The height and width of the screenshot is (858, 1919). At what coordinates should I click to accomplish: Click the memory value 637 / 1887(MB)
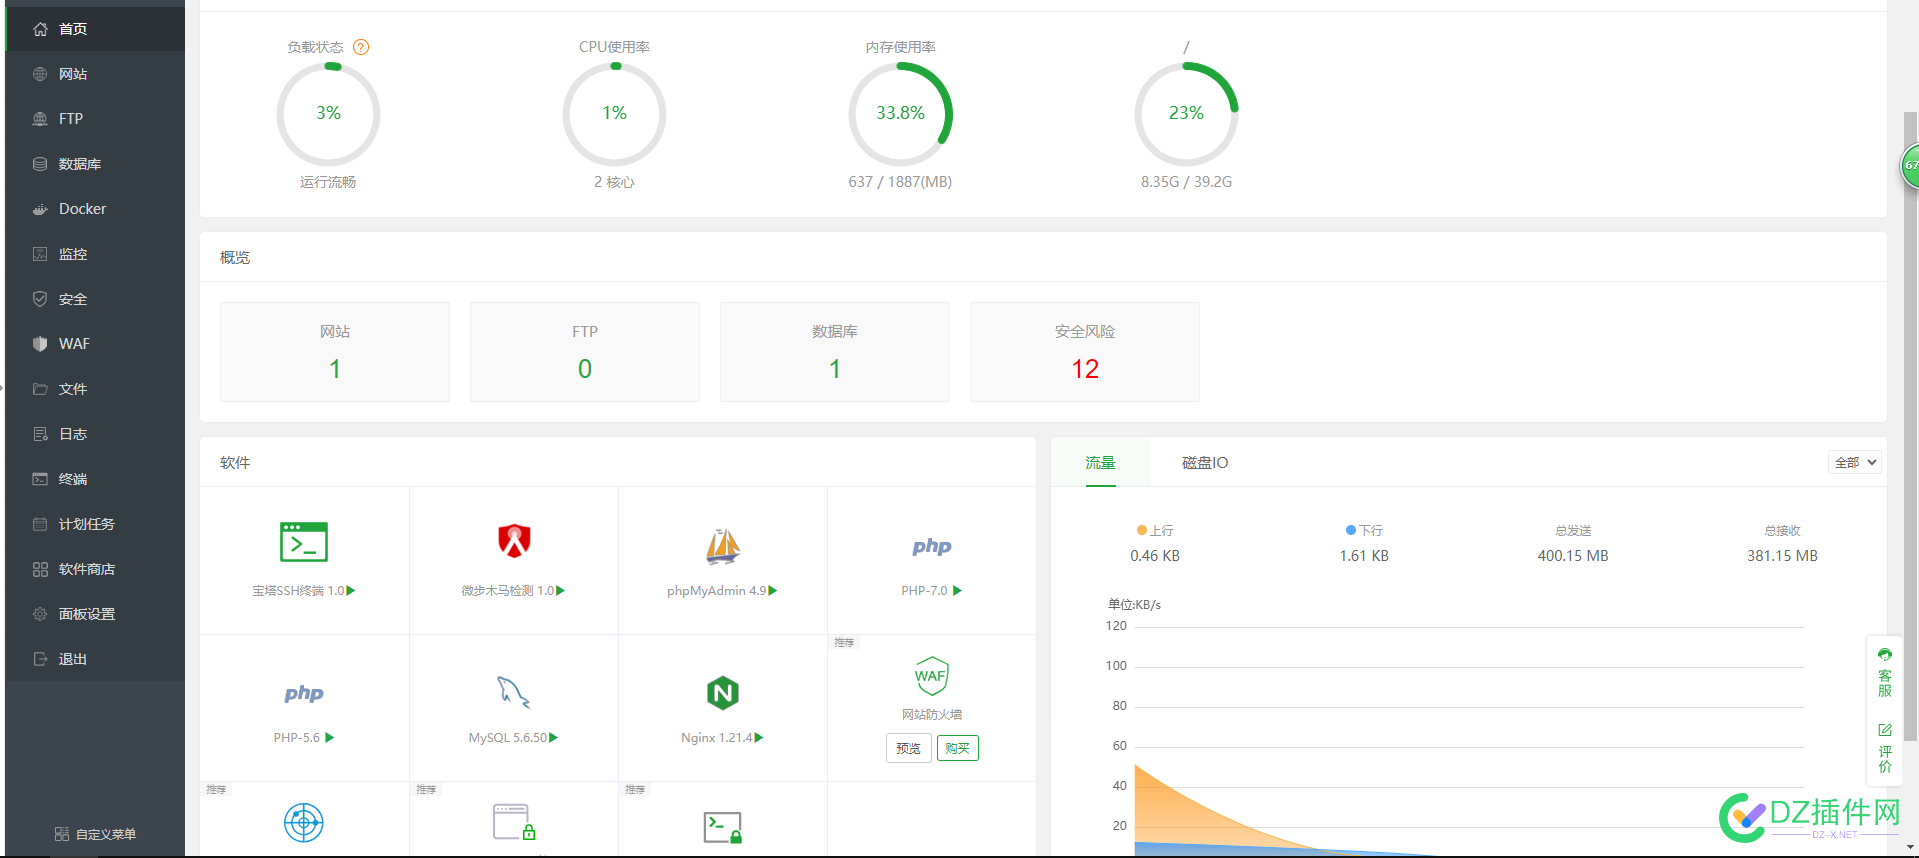click(x=900, y=182)
